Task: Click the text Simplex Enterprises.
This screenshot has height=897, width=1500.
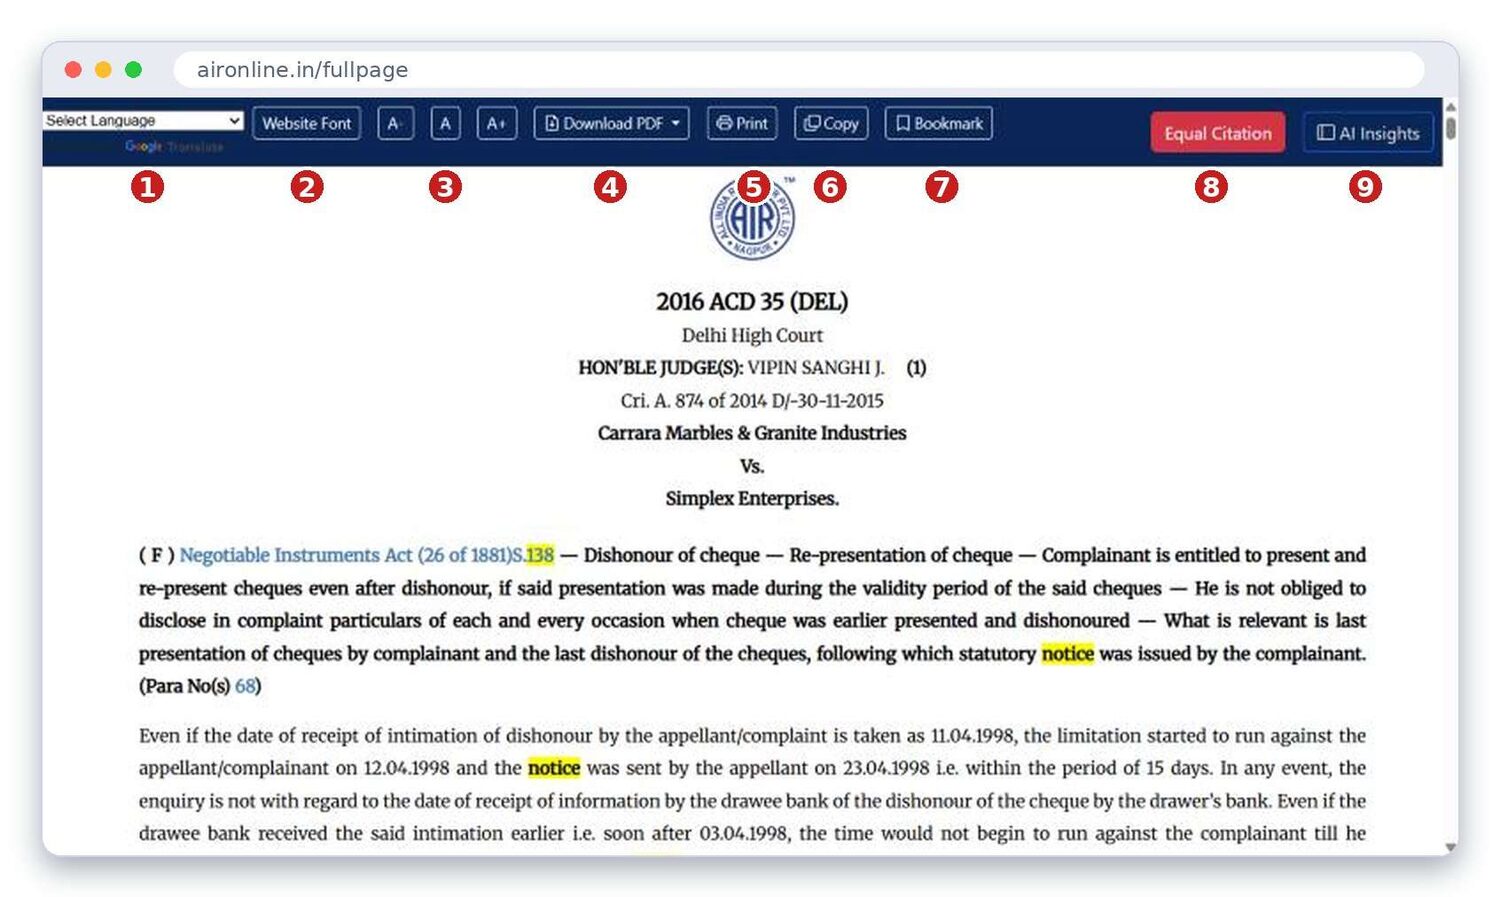Action: click(x=752, y=498)
